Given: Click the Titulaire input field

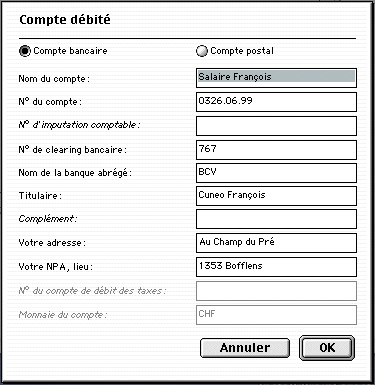Looking at the screenshot, I should point(276,196).
